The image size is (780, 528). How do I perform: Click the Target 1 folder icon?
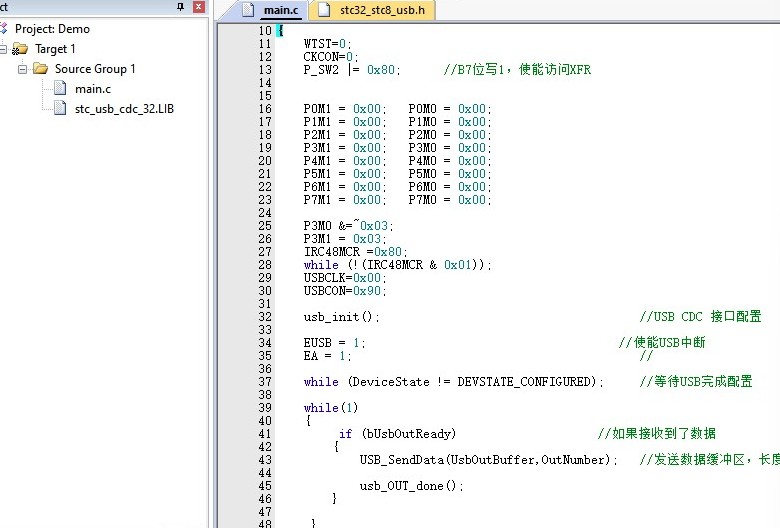20,49
